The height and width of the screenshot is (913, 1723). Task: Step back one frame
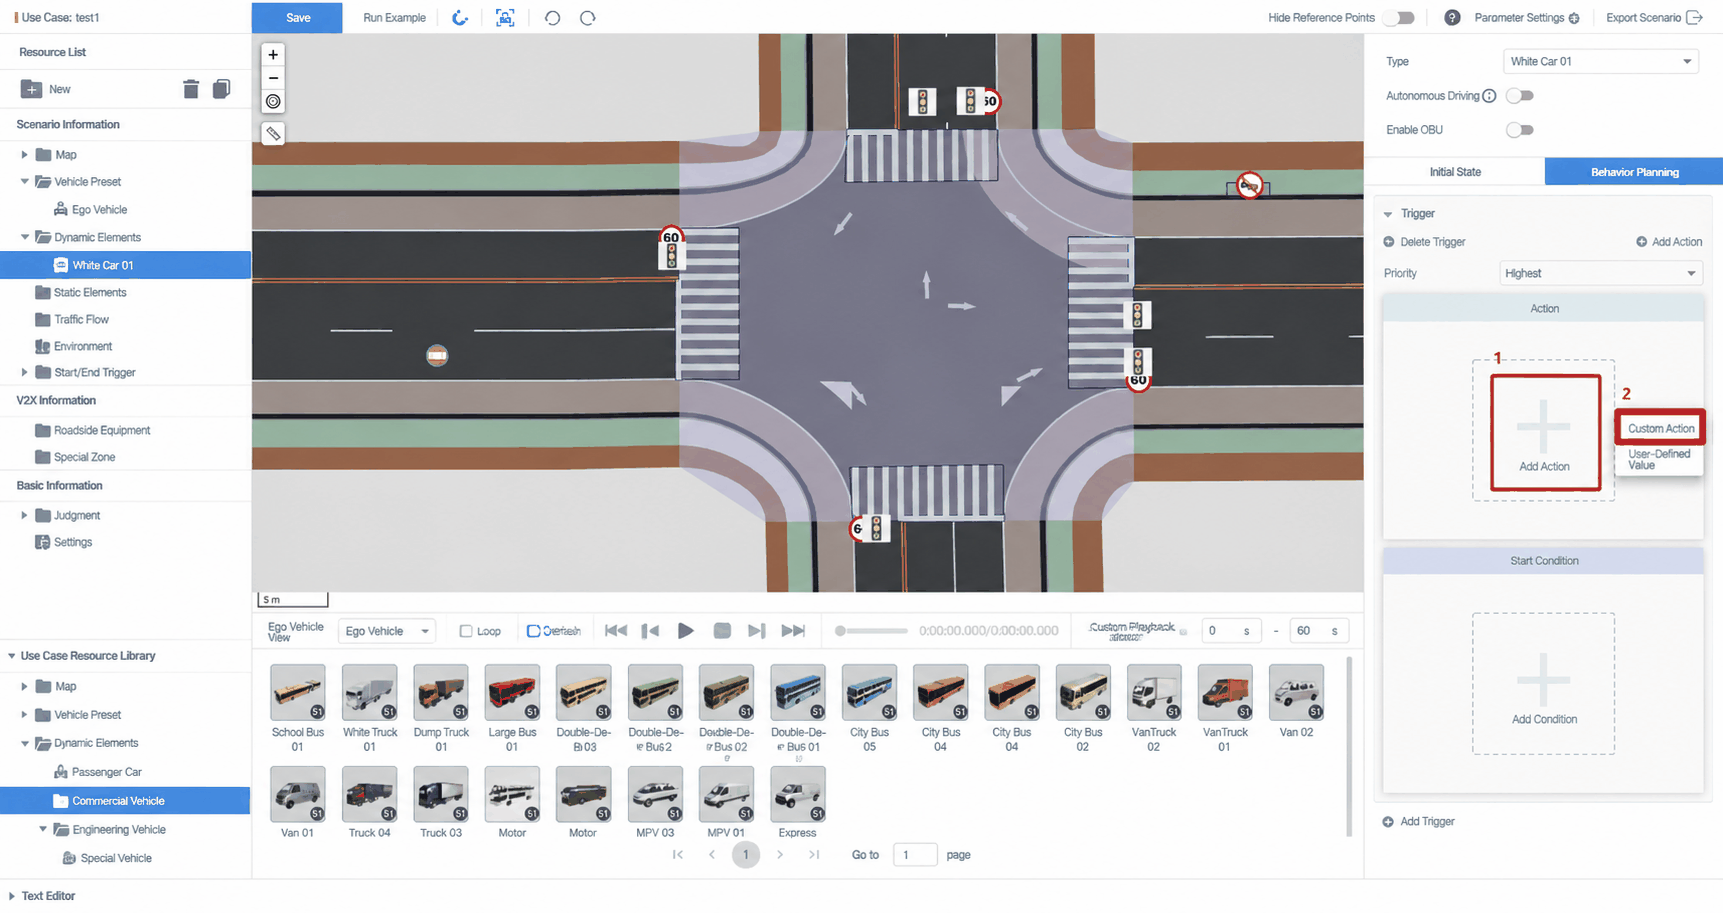pyautogui.click(x=650, y=631)
